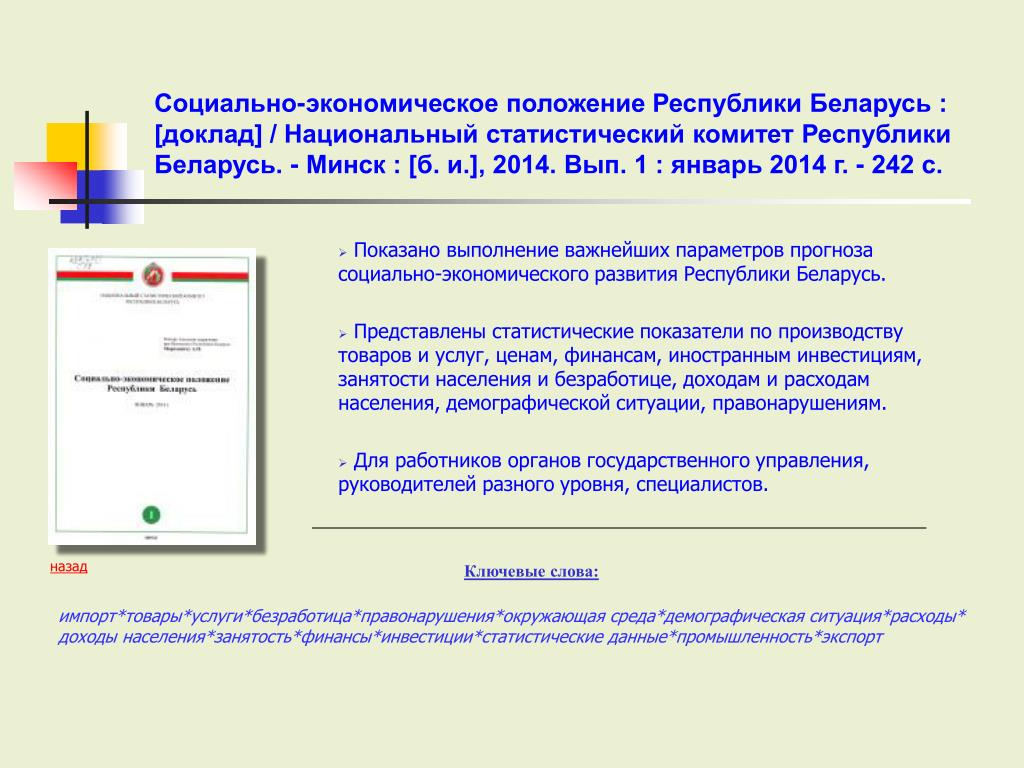Screen dimensions: 1024x768
Task: Open the 'Ключевые слова:' link
Action: click(531, 571)
